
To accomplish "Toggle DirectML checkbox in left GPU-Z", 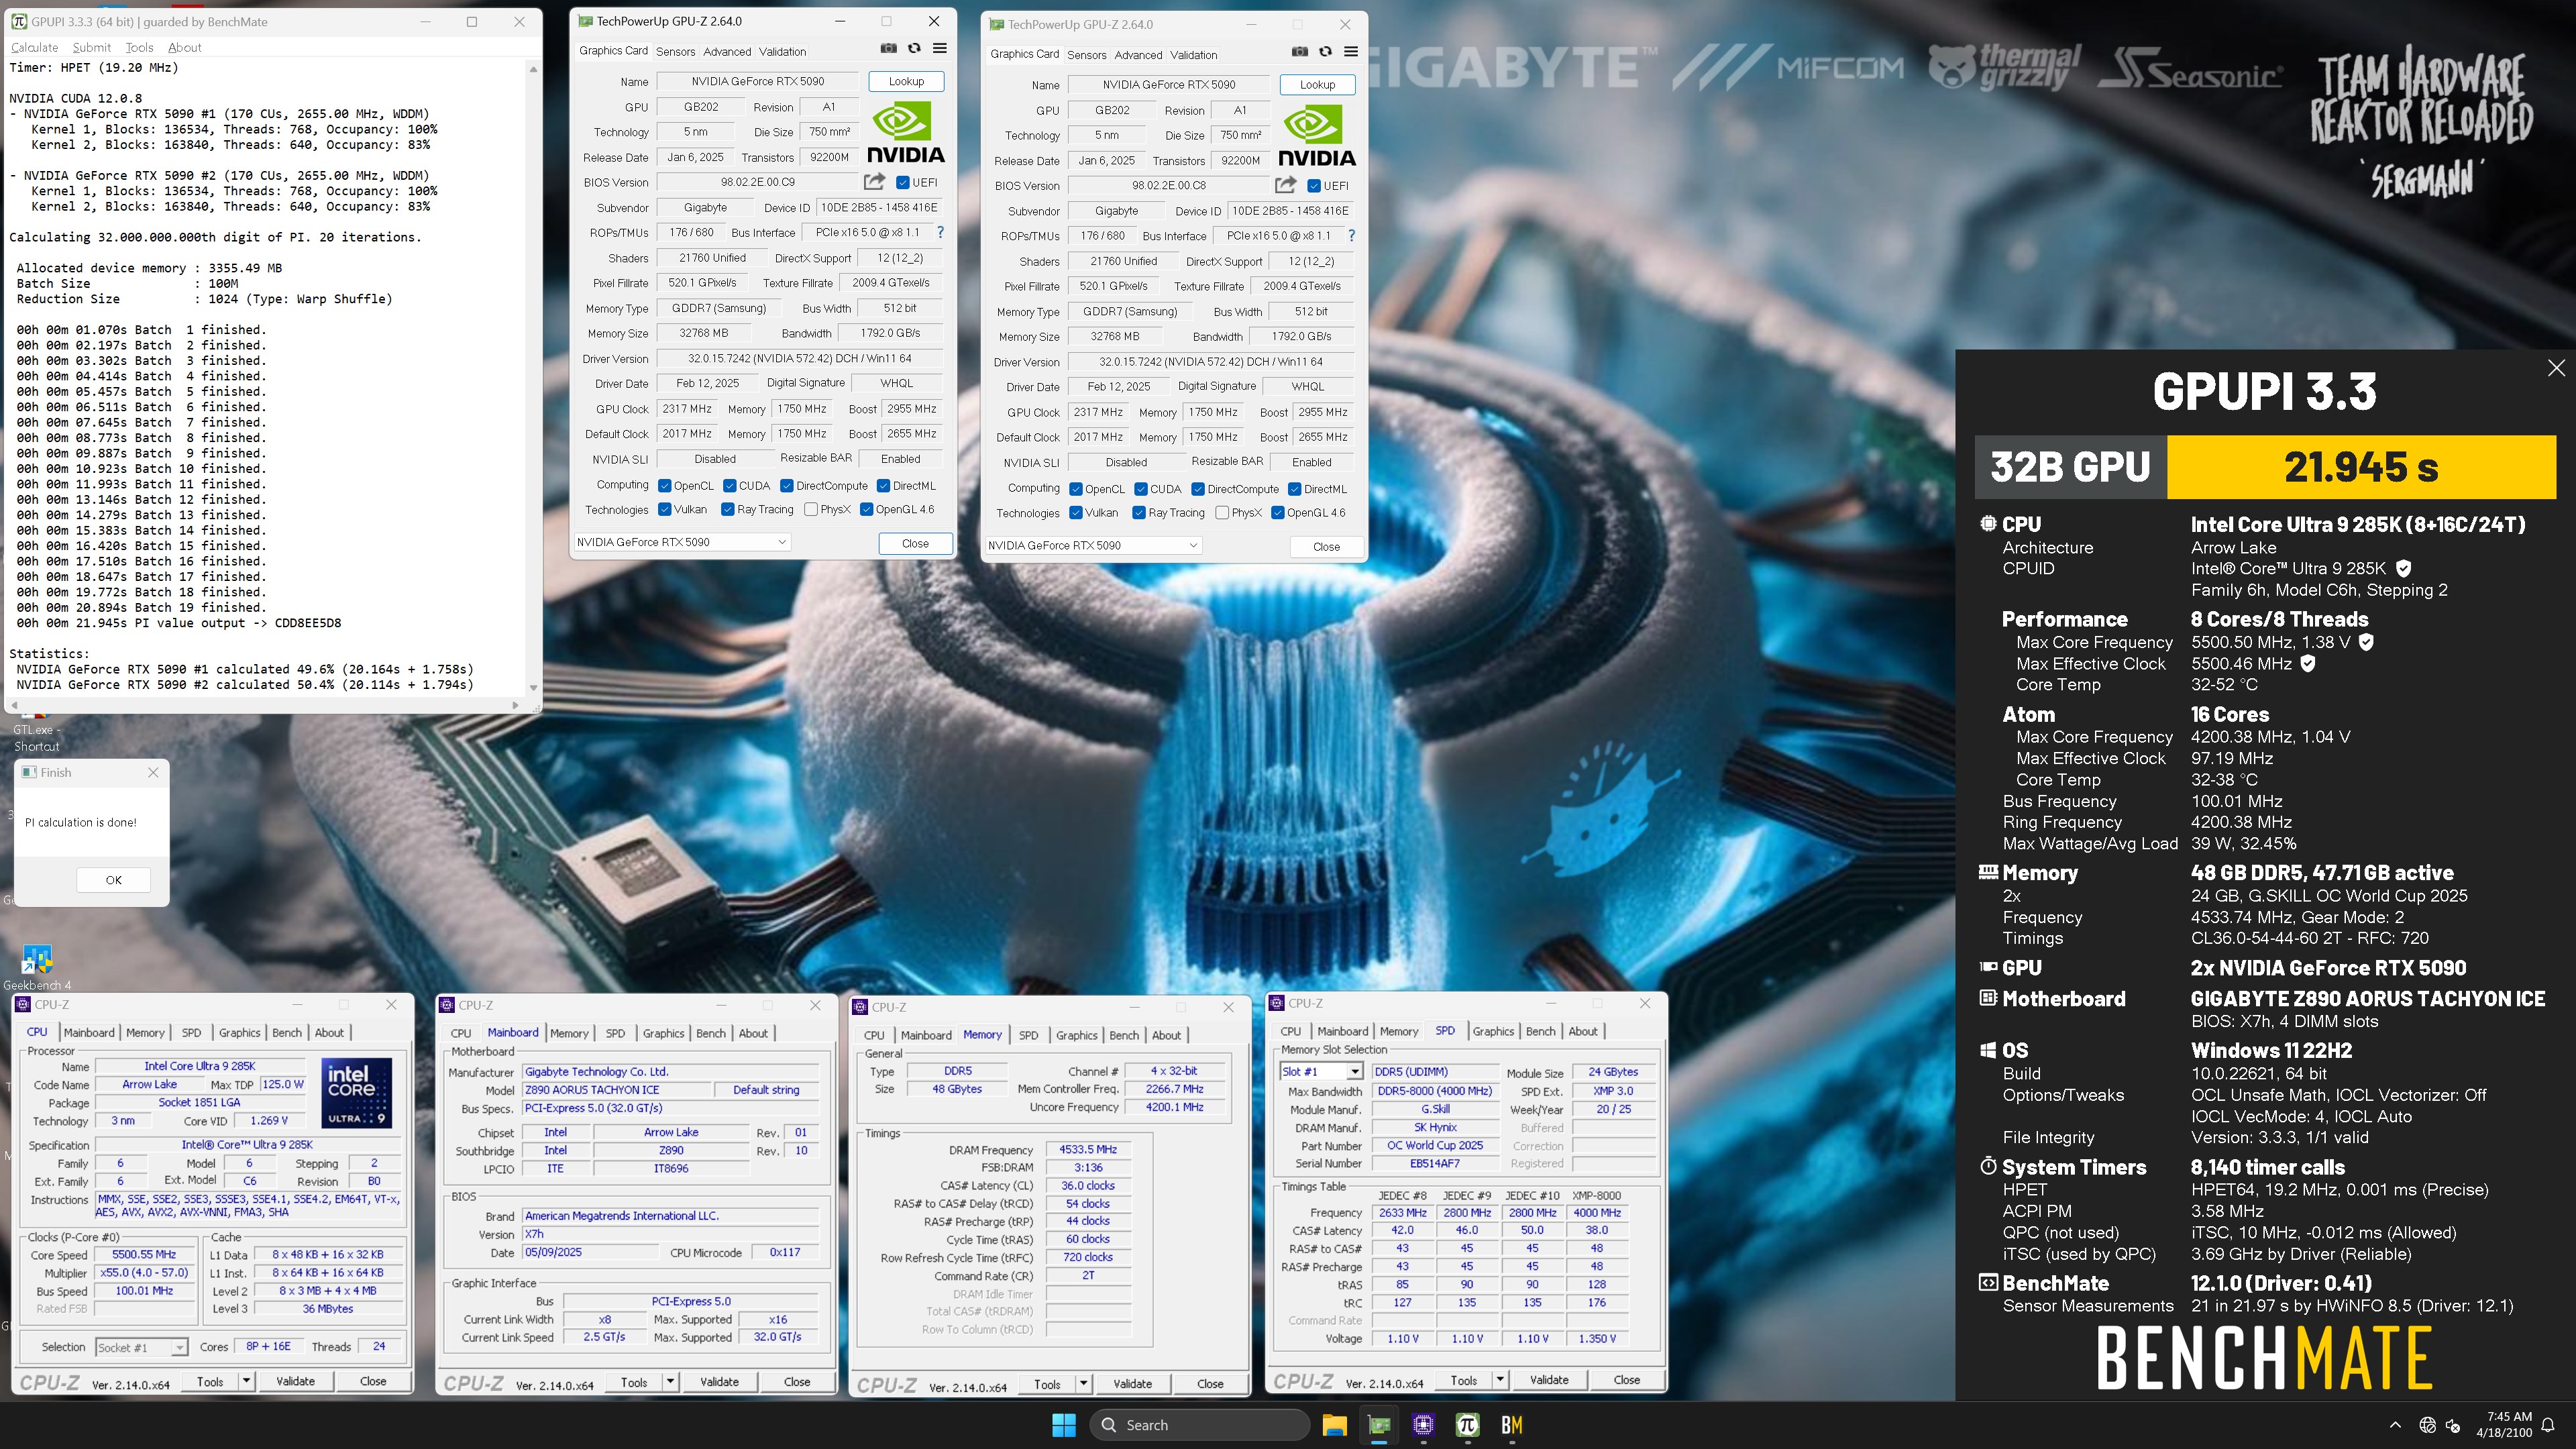I will pyautogui.click(x=883, y=486).
